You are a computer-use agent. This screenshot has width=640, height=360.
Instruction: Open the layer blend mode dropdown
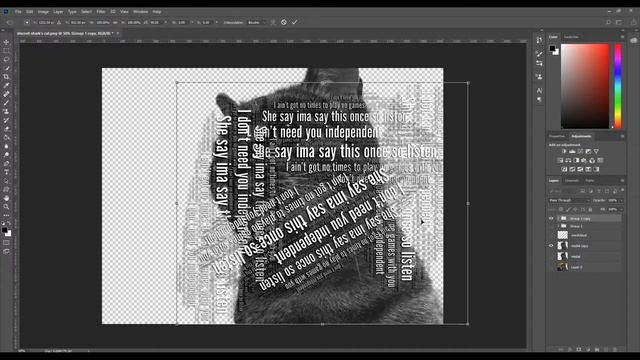click(569, 200)
